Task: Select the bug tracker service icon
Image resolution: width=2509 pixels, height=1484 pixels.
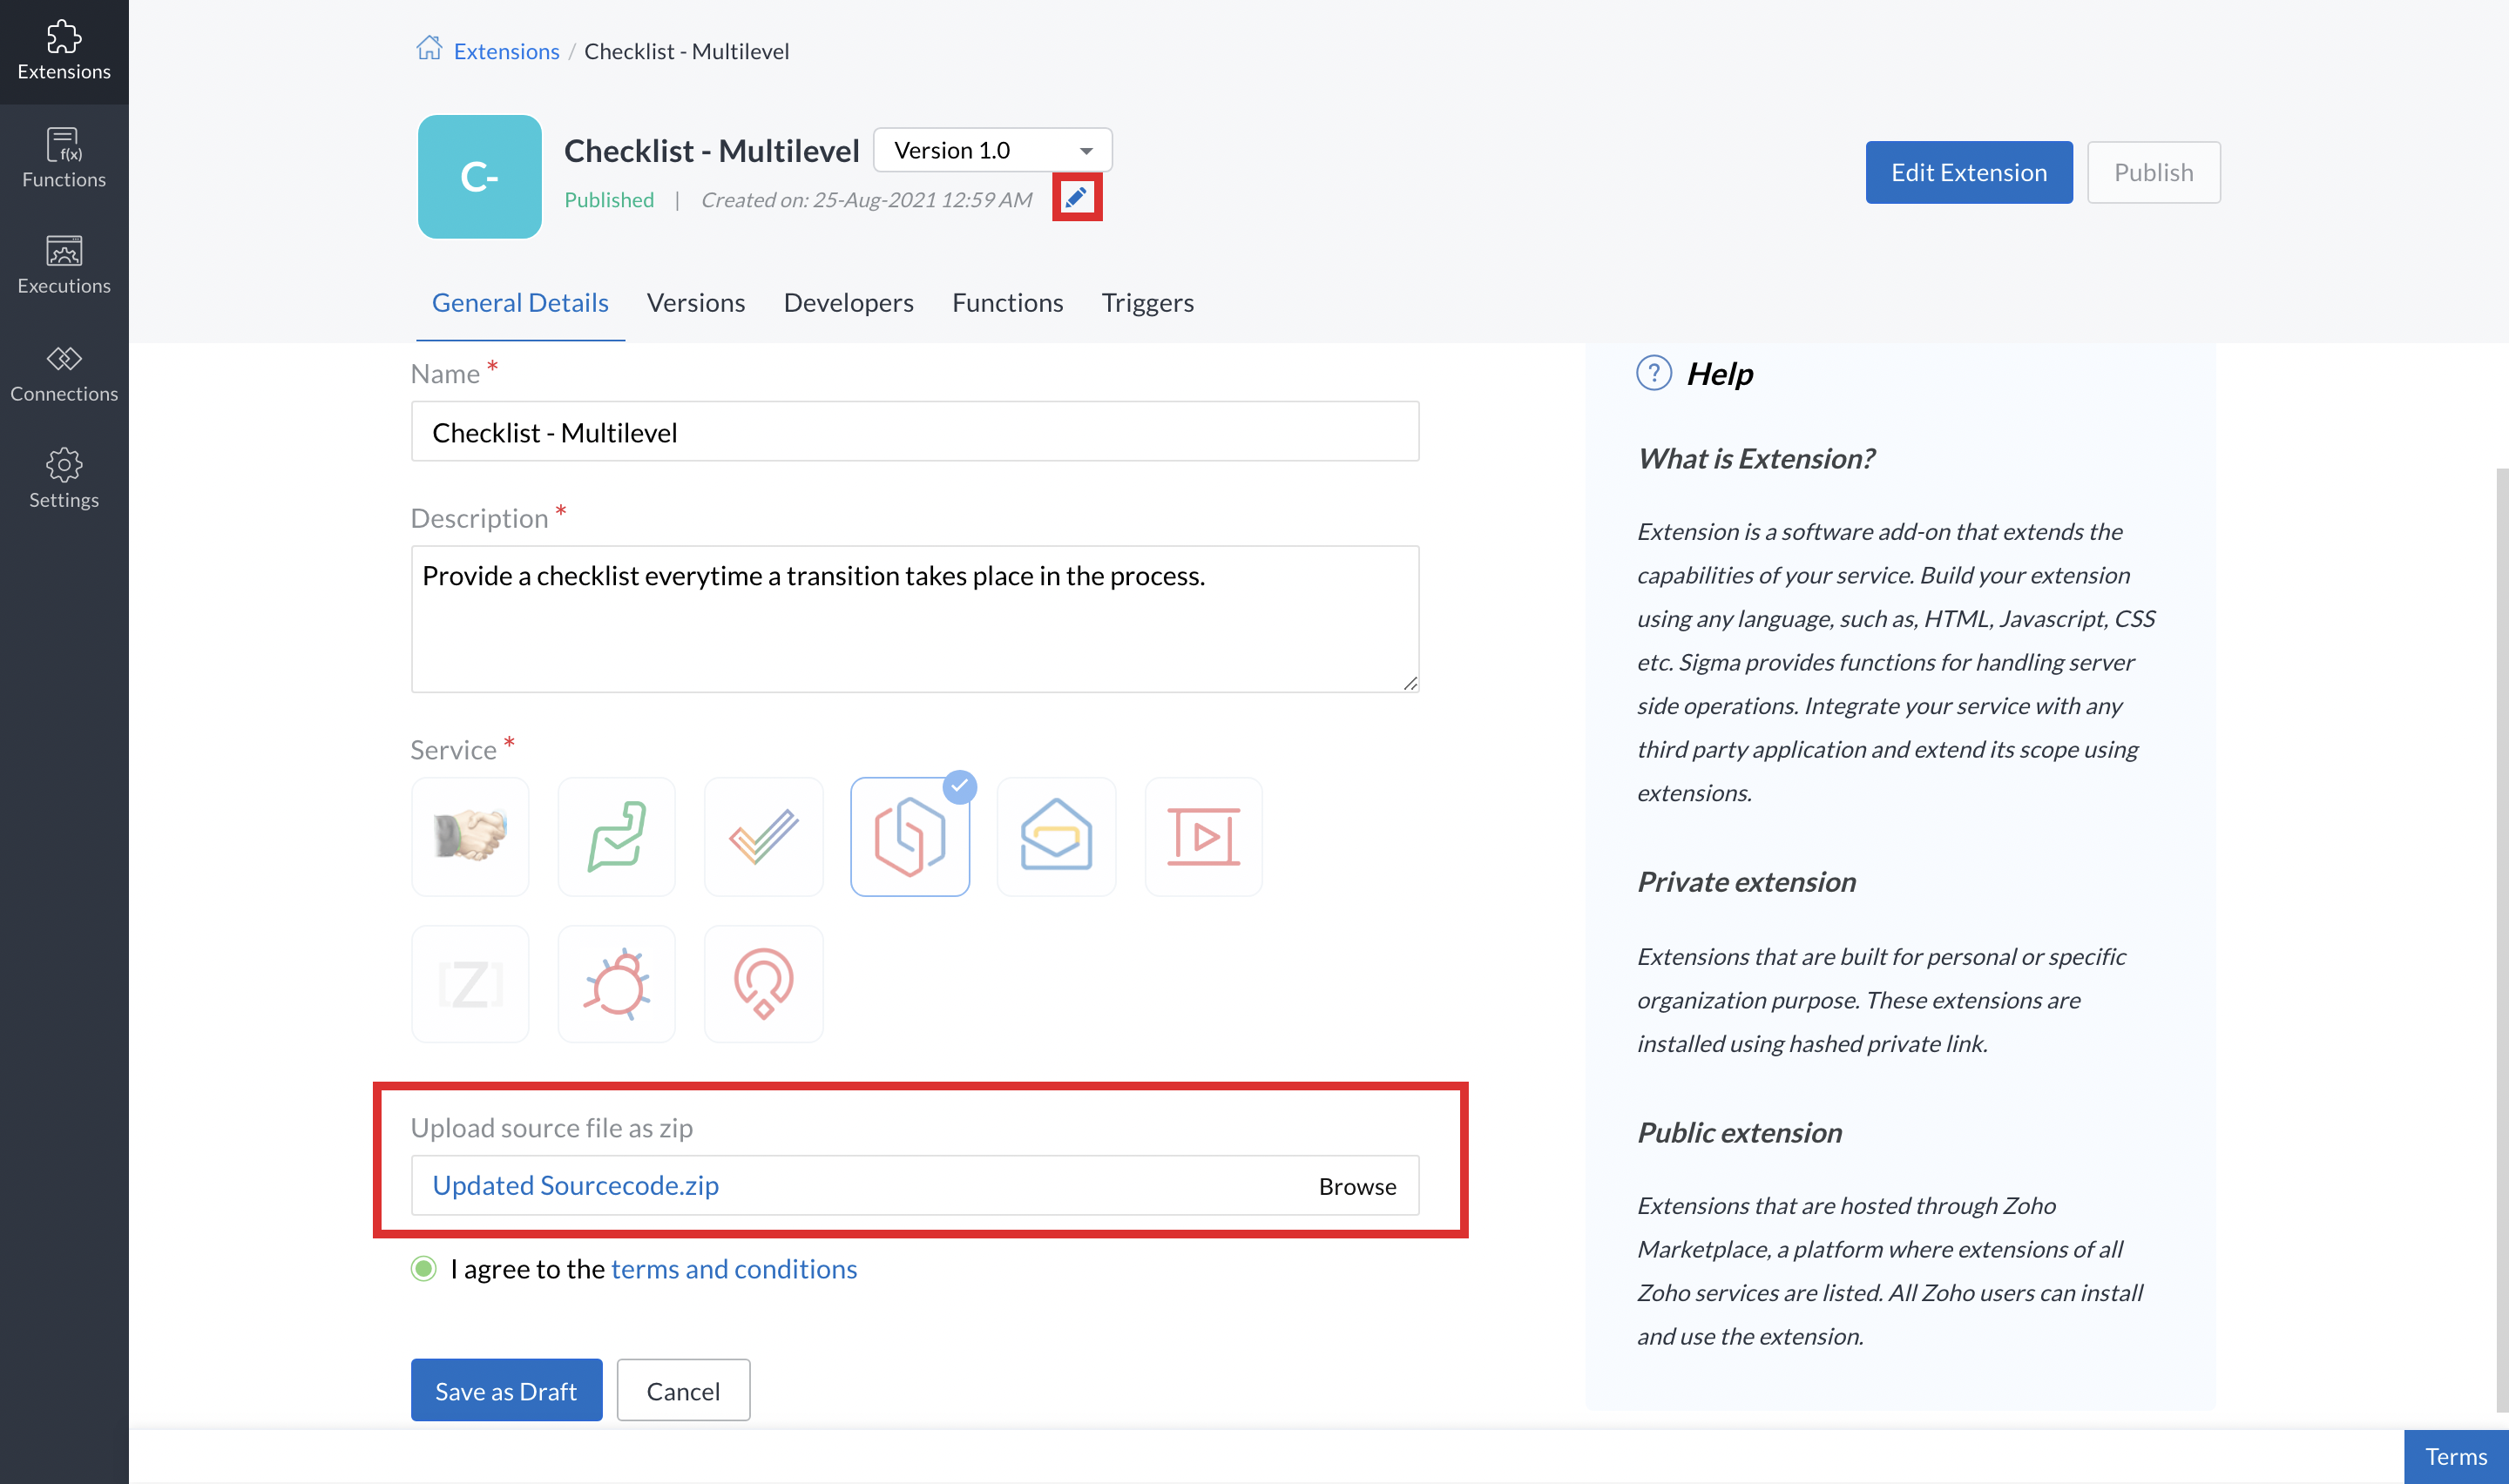Action: coord(616,984)
